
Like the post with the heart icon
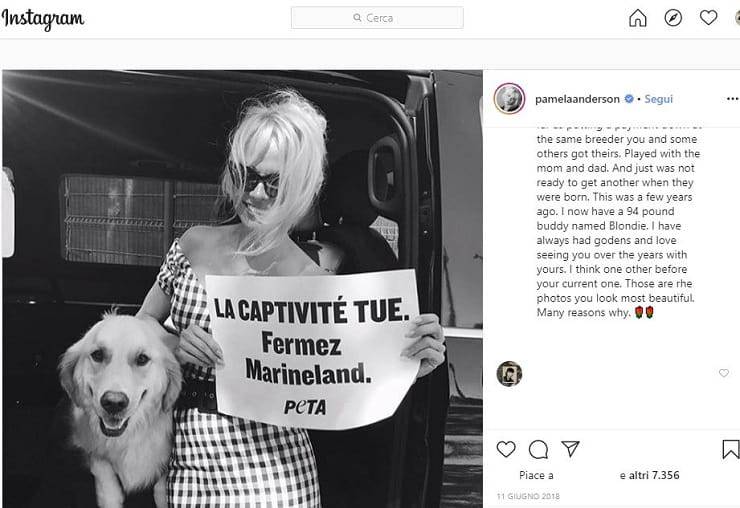[x=506, y=449]
